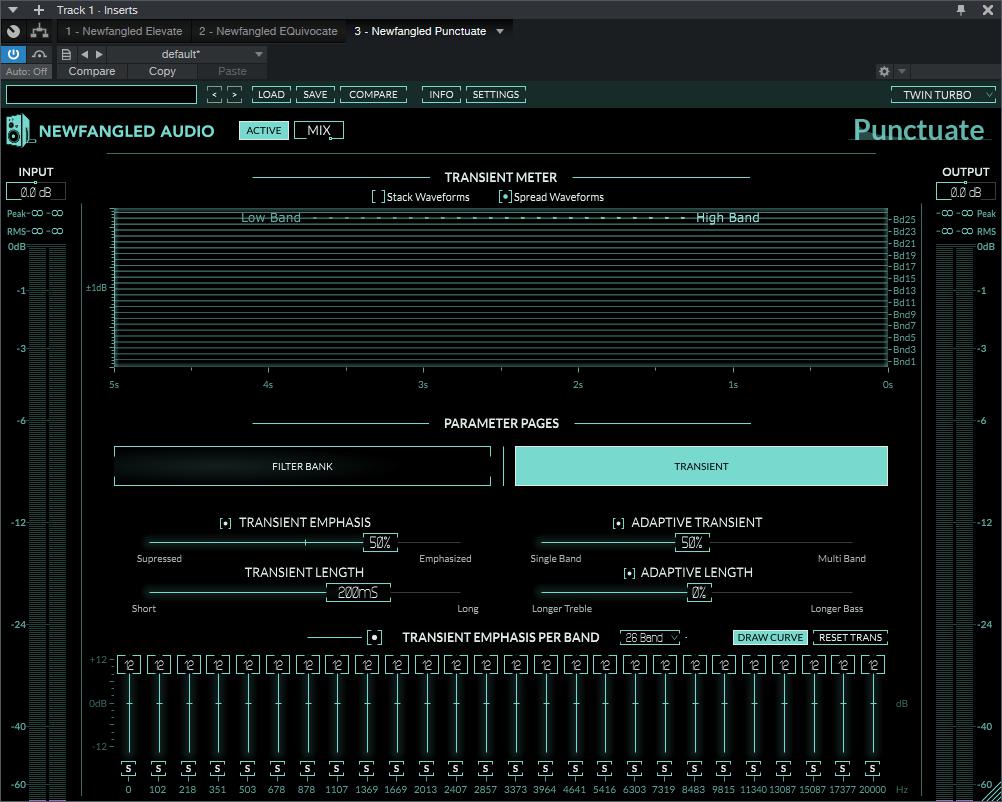The width and height of the screenshot is (1002, 802).
Task: Solo the 8483 Hz band
Action: (x=693, y=768)
